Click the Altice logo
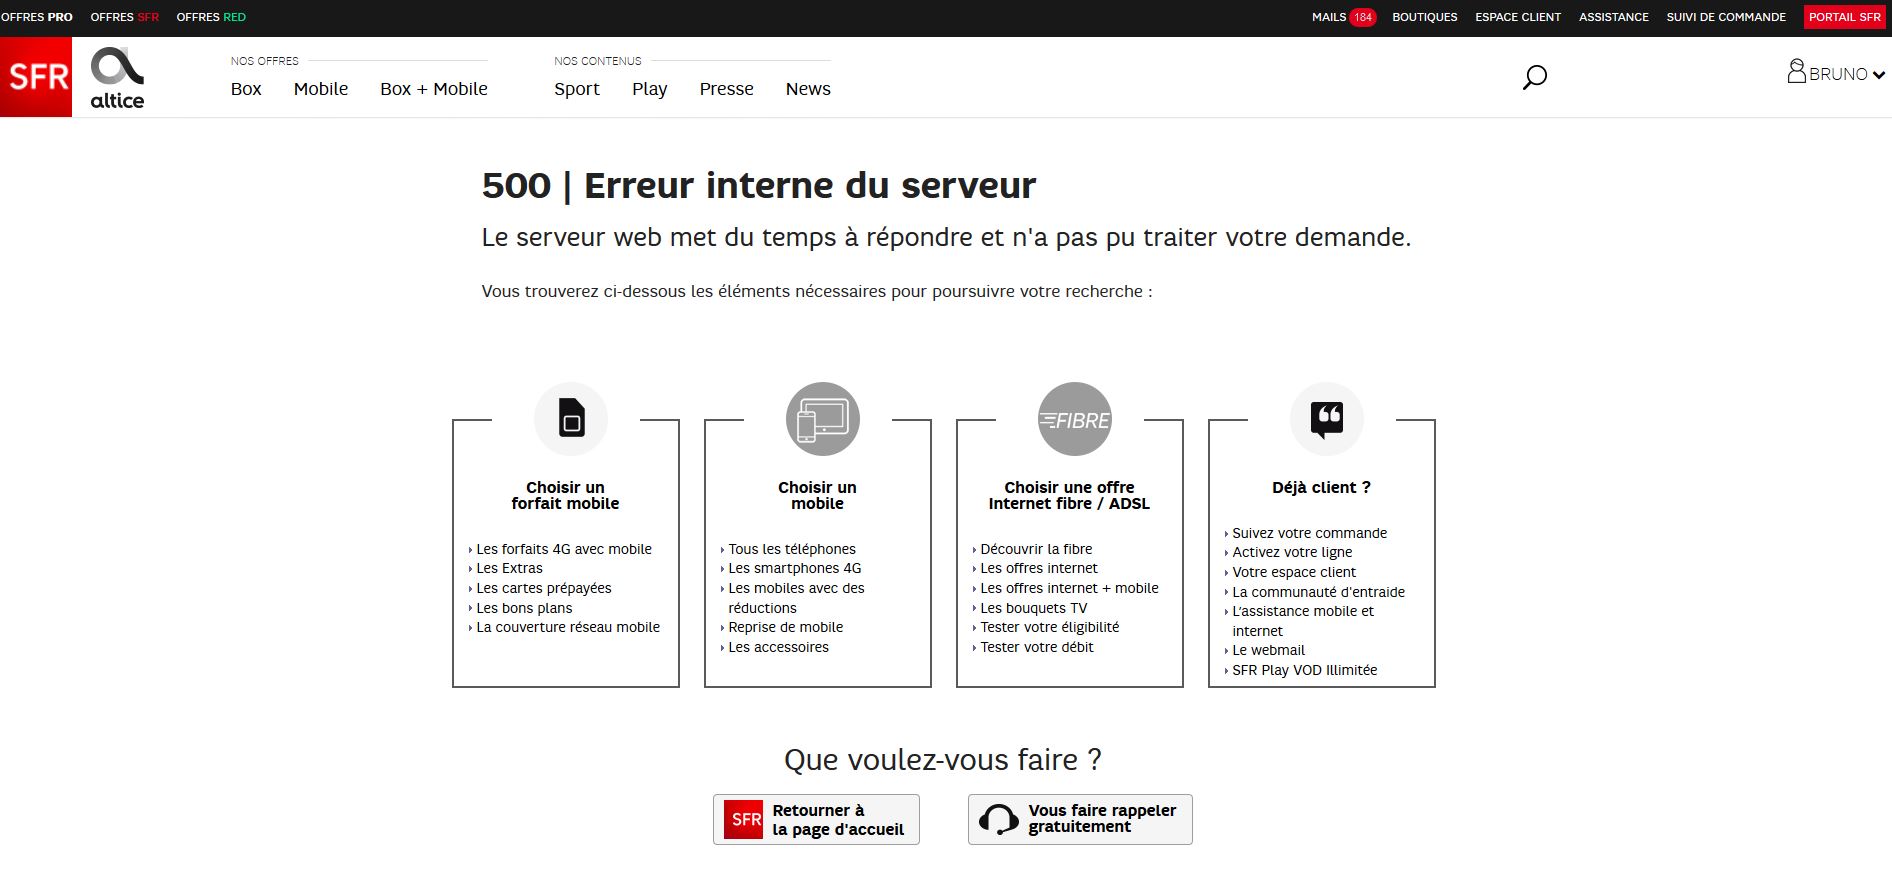Image resolution: width=1892 pixels, height=874 pixels. 117,78
